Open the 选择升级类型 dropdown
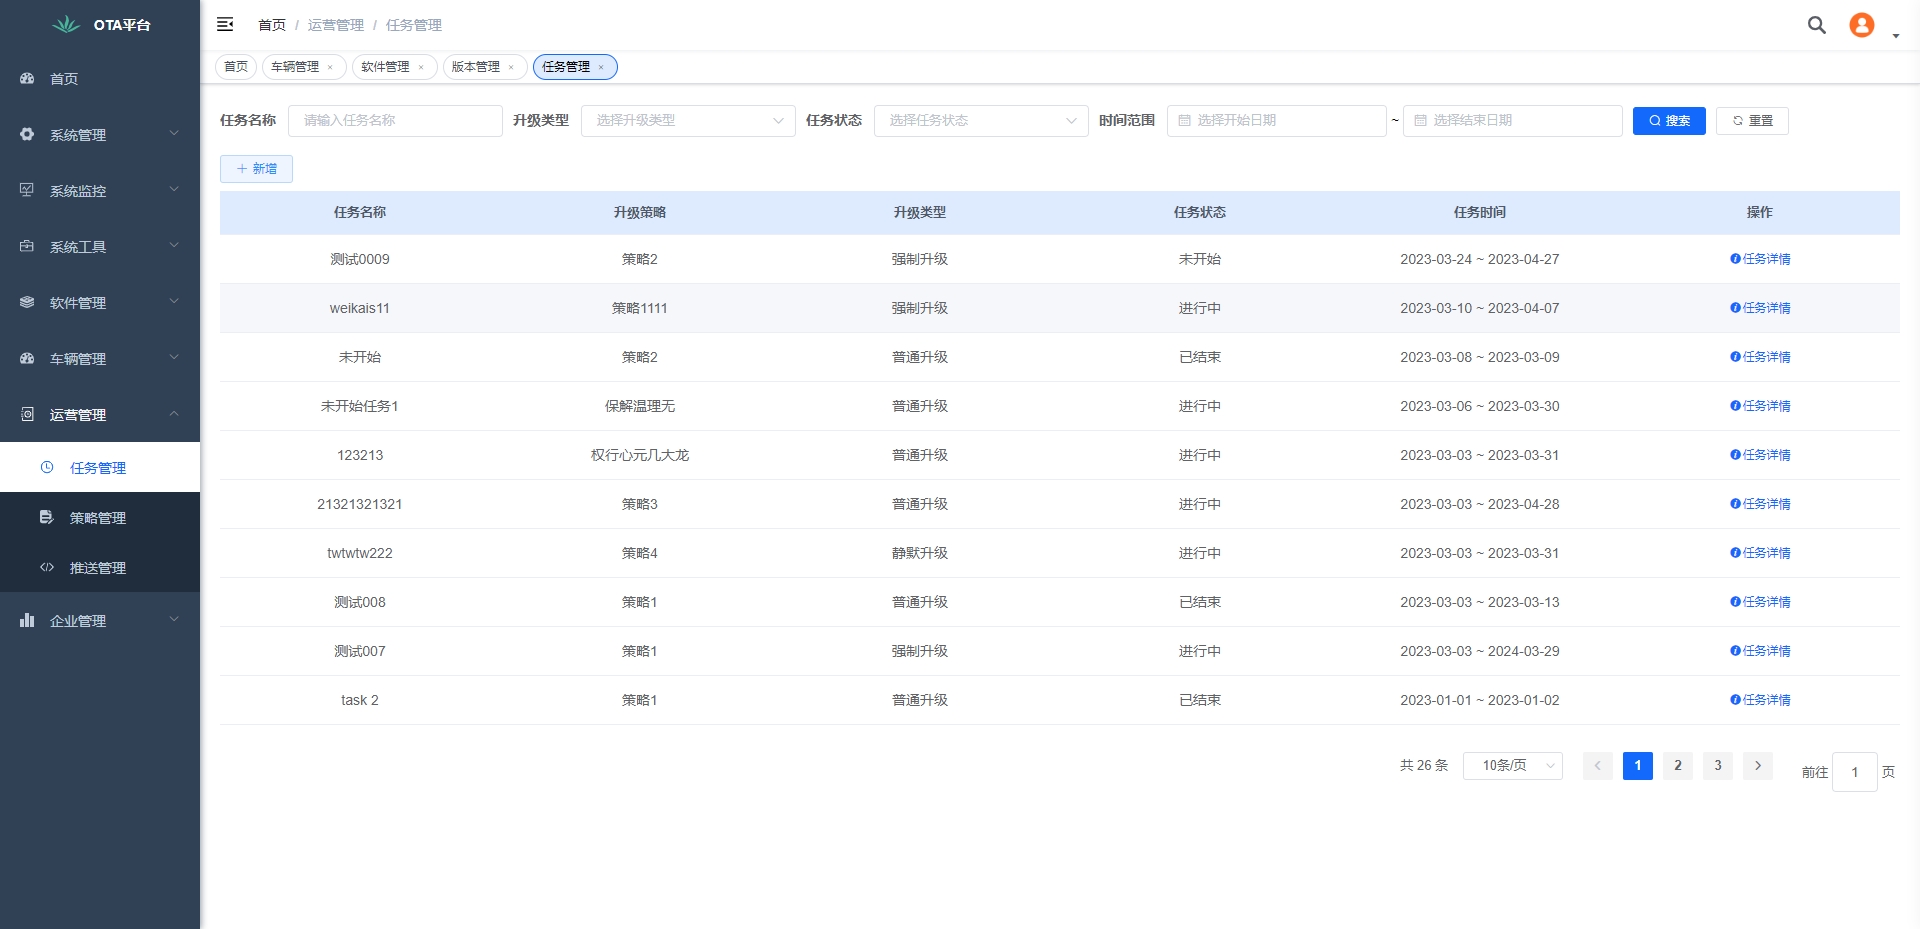Image resolution: width=1920 pixels, height=929 pixels. [688, 121]
